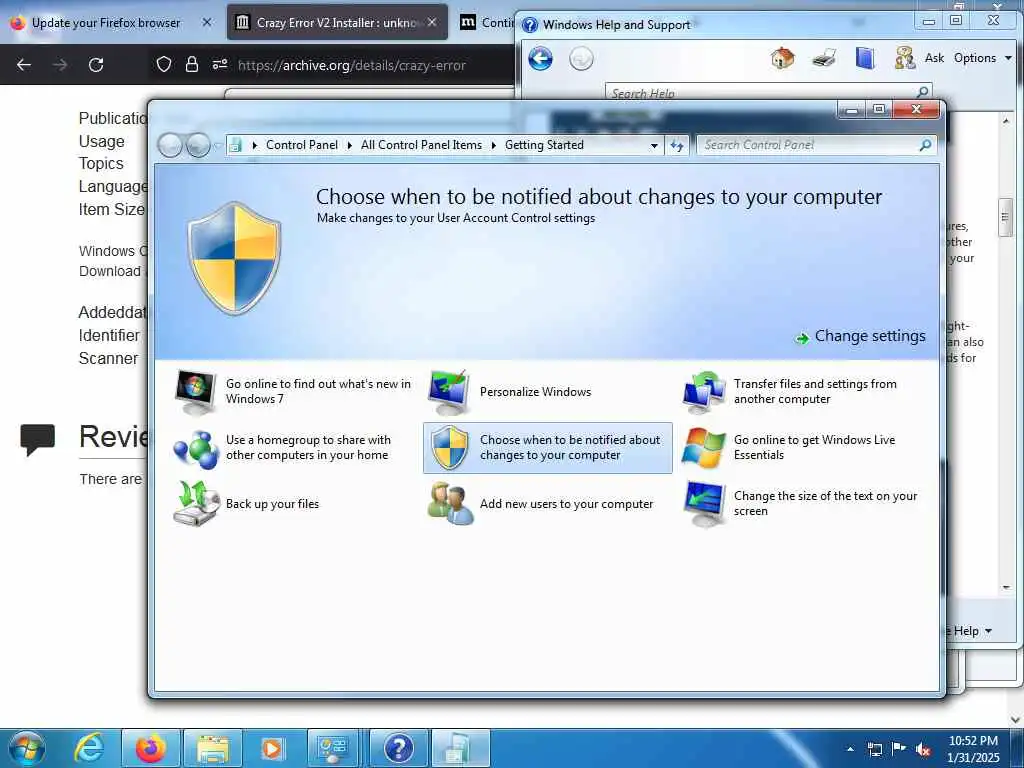The width and height of the screenshot is (1024, 768).
Task: Expand breadcrumb arrow after All Control Panel Items
Action: pyautogui.click(x=494, y=145)
